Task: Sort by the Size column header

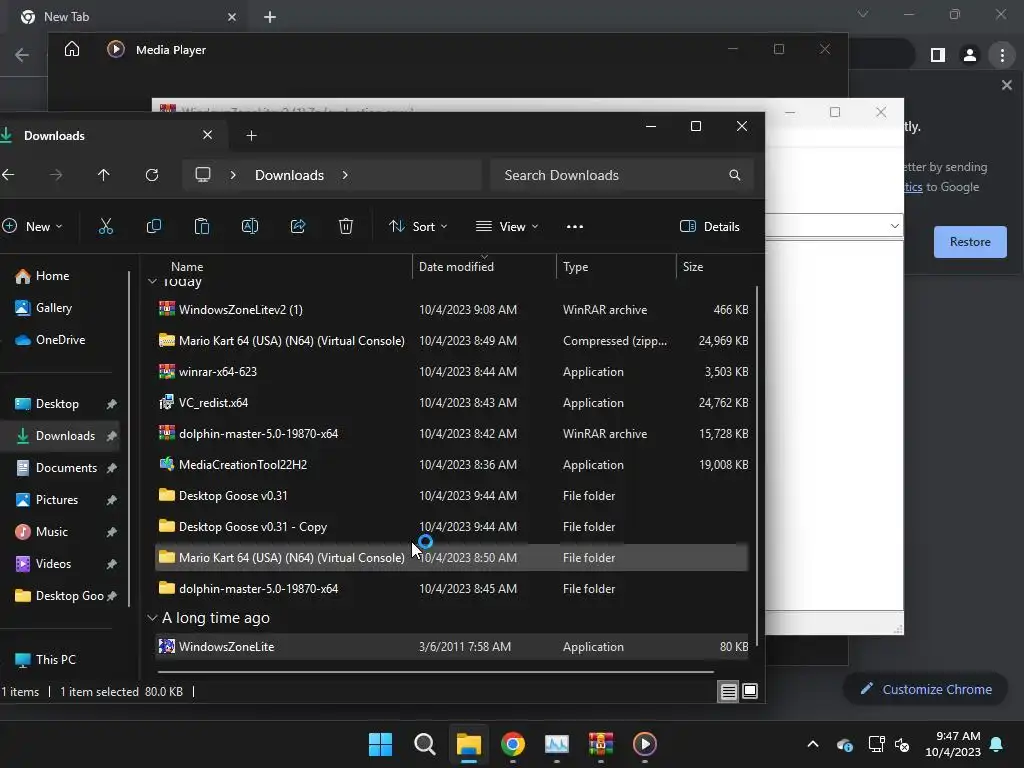Action: 693,266
